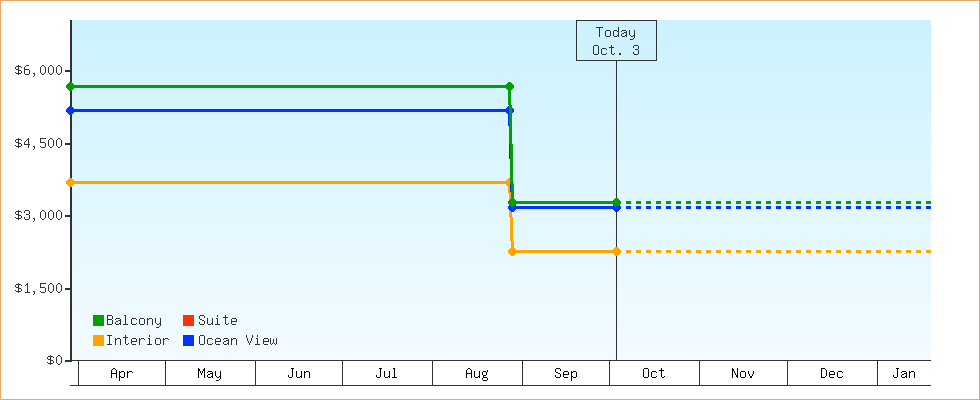Click the $6,000 price axis label
The height and width of the screenshot is (400, 980).
point(39,70)
